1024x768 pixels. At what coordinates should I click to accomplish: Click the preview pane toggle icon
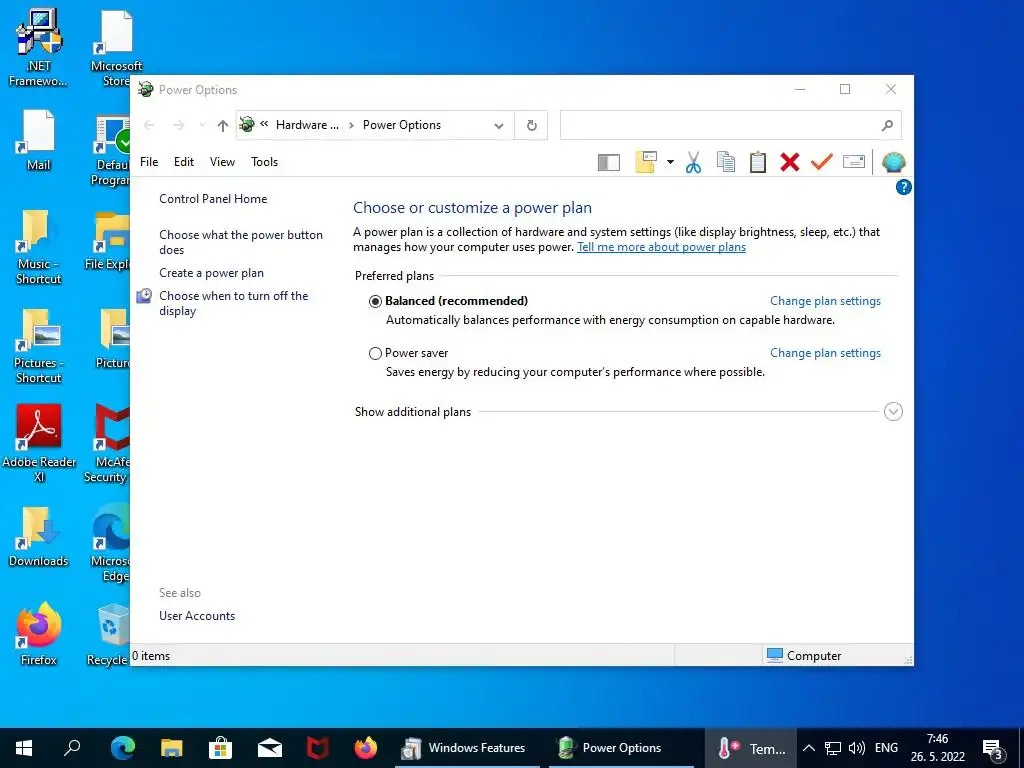[x=608, y=162]
